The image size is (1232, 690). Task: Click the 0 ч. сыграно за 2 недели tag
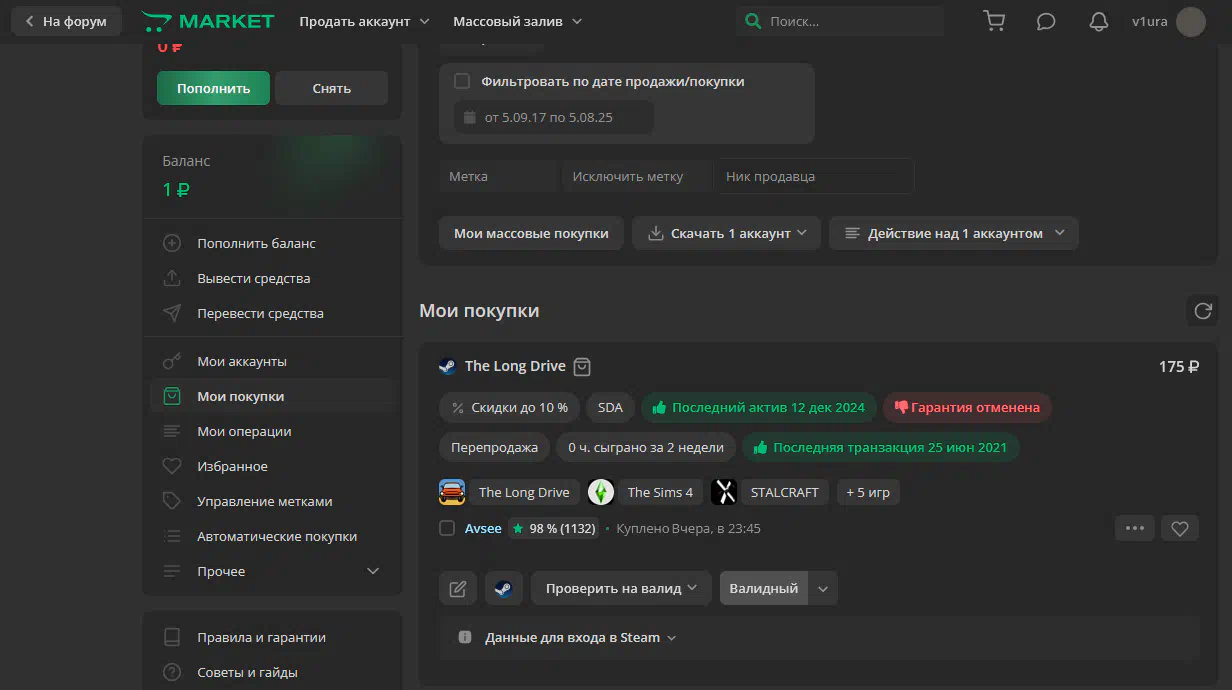(x=647, y=447)
